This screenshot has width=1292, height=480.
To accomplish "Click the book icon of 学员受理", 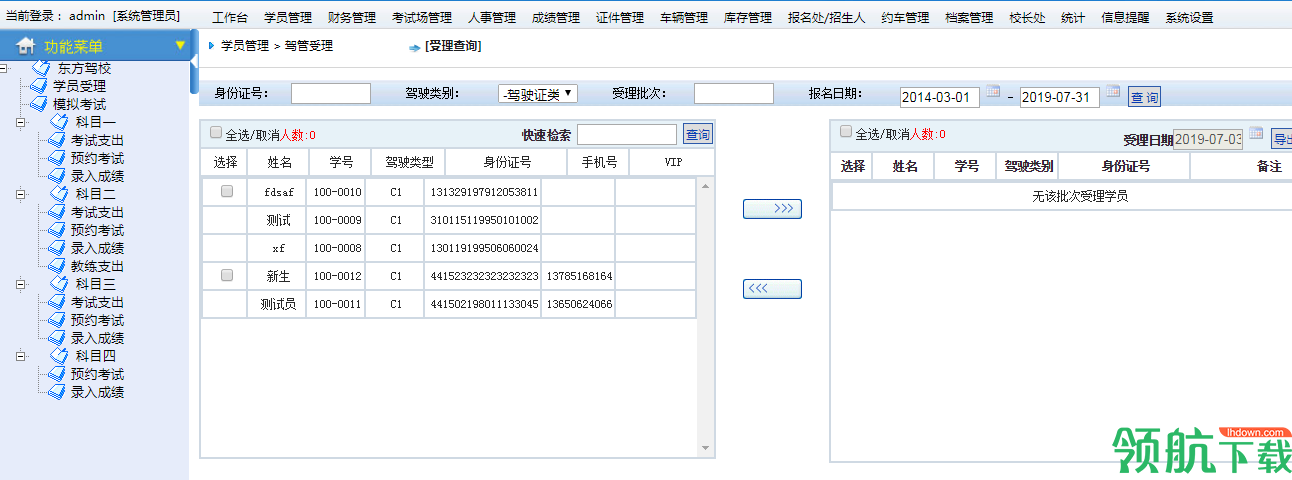I will [38, 86].
